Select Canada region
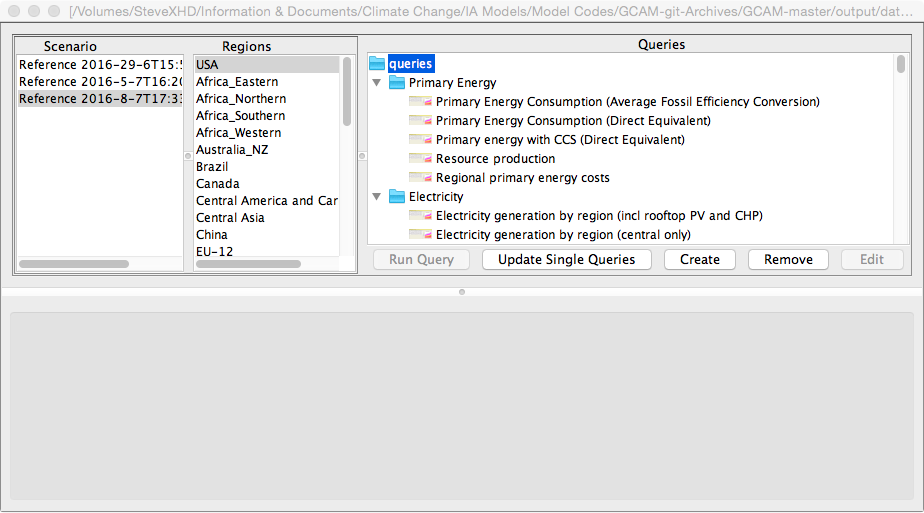 pyautogui.click(x=267, y=184)
